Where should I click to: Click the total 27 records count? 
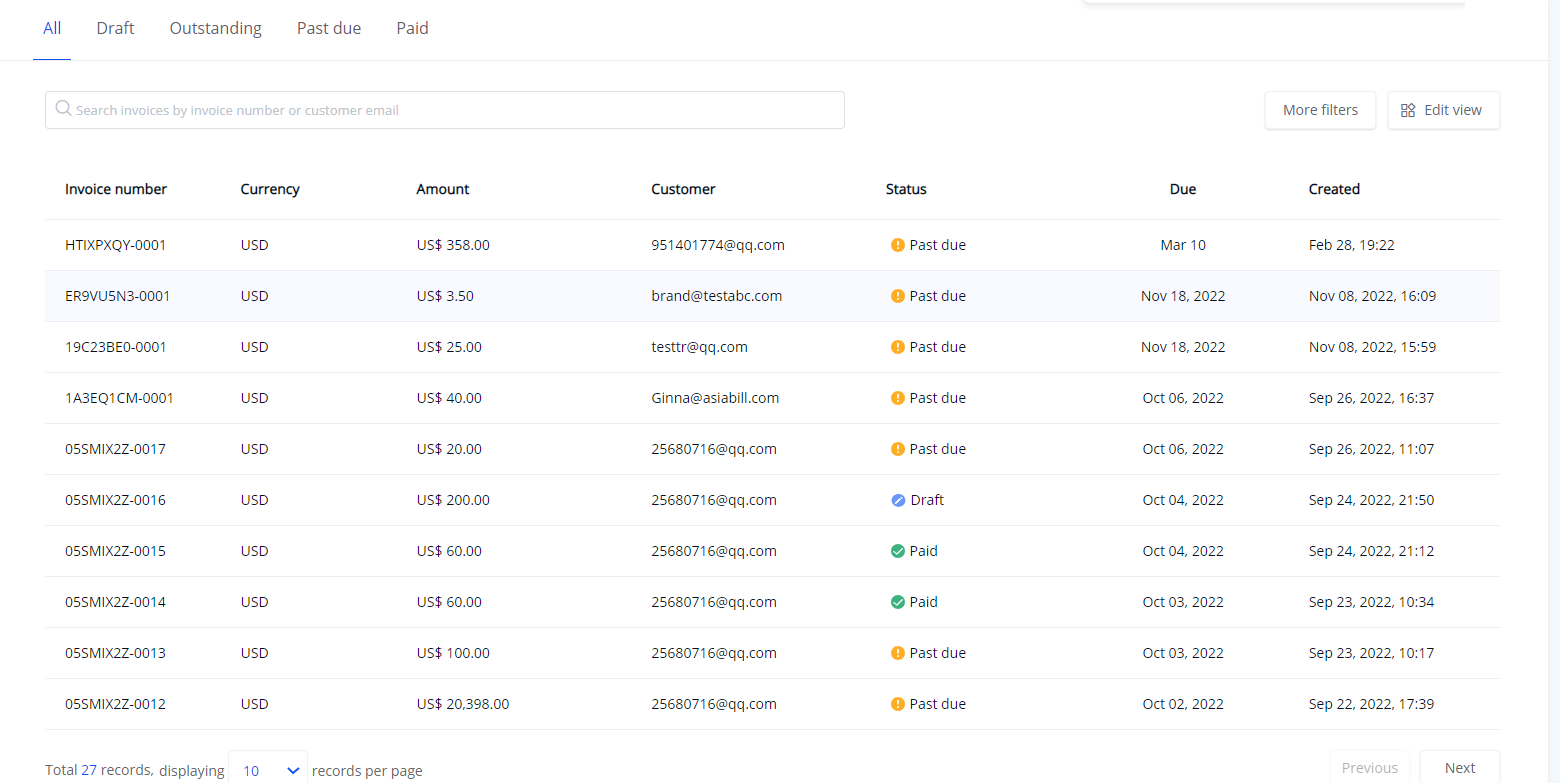[x=89, y=770]
